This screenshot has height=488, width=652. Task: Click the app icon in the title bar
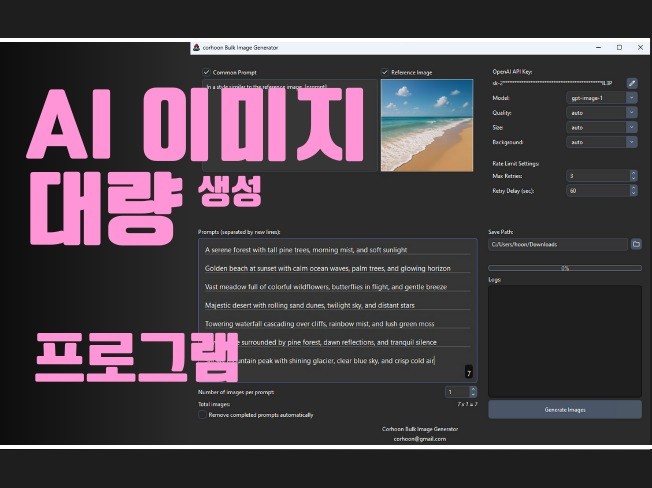(x=197, y=47)
